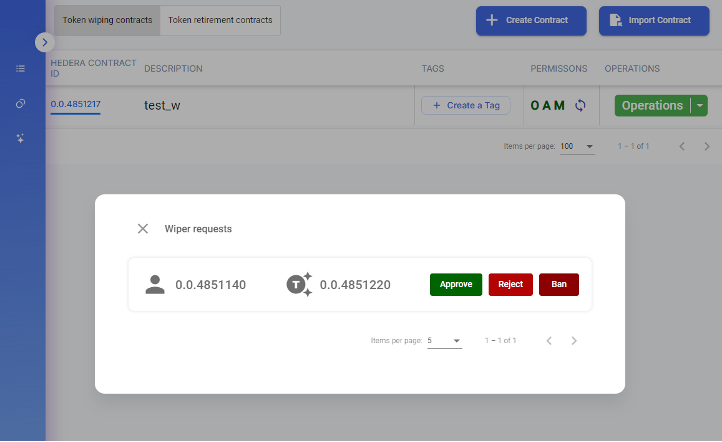
Task: Close the Wiper requests dialog
Action: point(143,229)
